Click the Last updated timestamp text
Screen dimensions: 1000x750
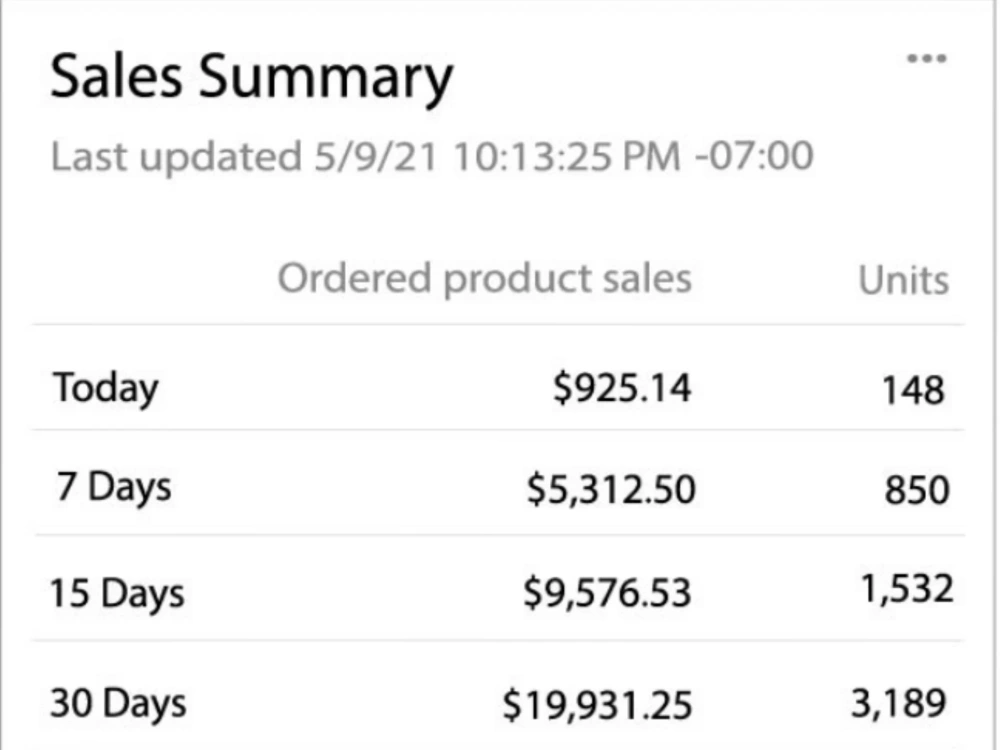[432, 156]
